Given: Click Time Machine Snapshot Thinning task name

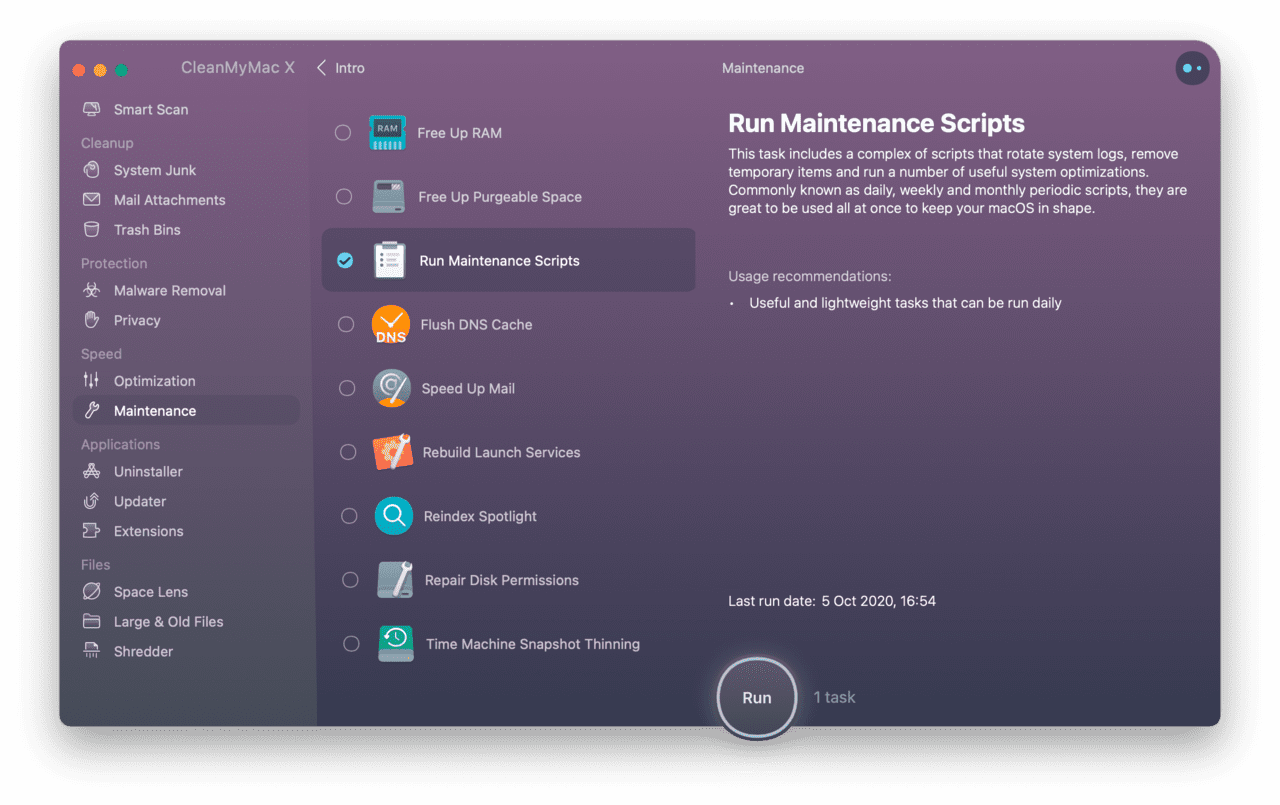Looking at the screenshot, I should [x=533, y=644].
